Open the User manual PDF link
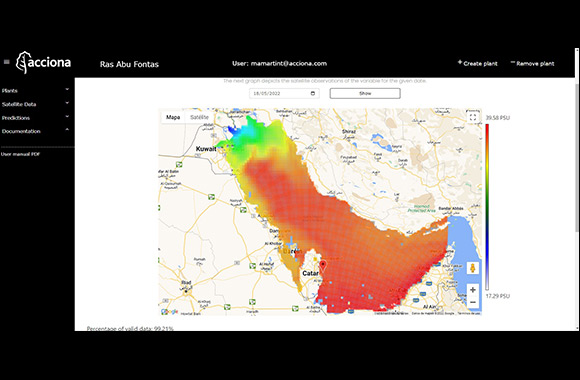This screenshot has height=380, width=580. tap(20, 154)
